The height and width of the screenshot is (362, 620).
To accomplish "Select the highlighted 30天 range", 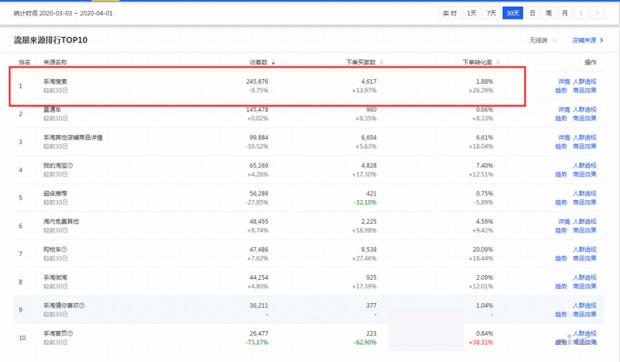I will point(513,13).
